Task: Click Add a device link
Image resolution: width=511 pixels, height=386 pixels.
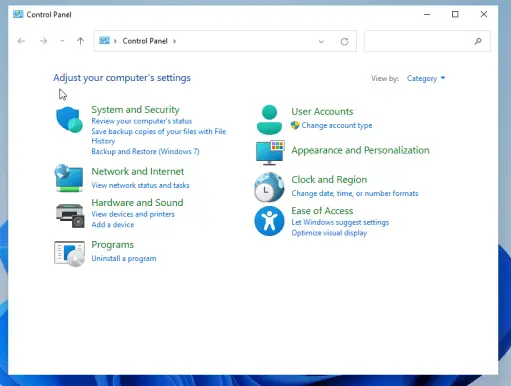Action: coord(113,225)
